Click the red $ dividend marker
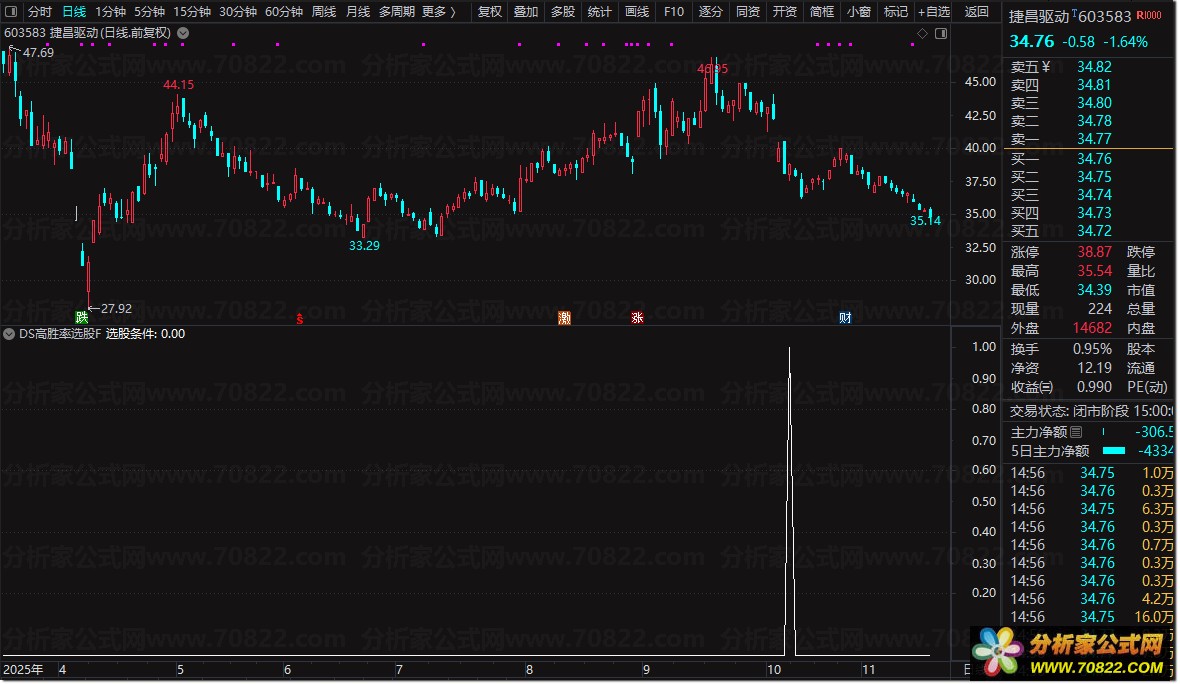The image size is (1180, 684). click(x=300, y=318)
